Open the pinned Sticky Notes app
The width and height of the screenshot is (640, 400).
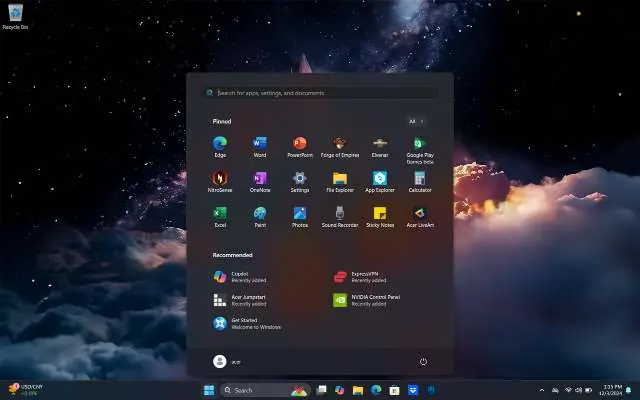(x=380, y=217)
